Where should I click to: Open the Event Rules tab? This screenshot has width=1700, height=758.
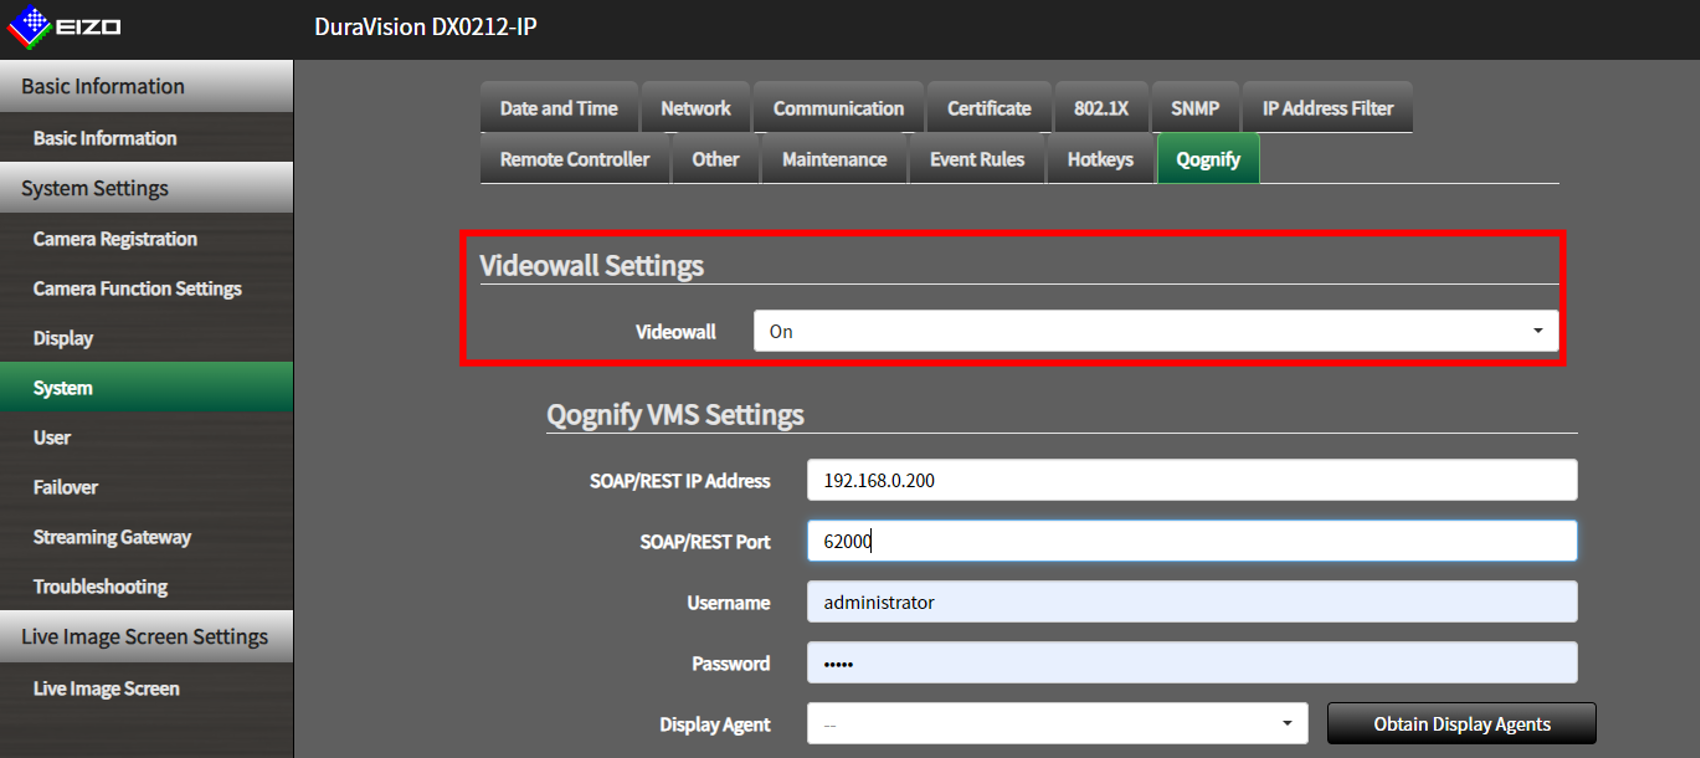point(977,159)
